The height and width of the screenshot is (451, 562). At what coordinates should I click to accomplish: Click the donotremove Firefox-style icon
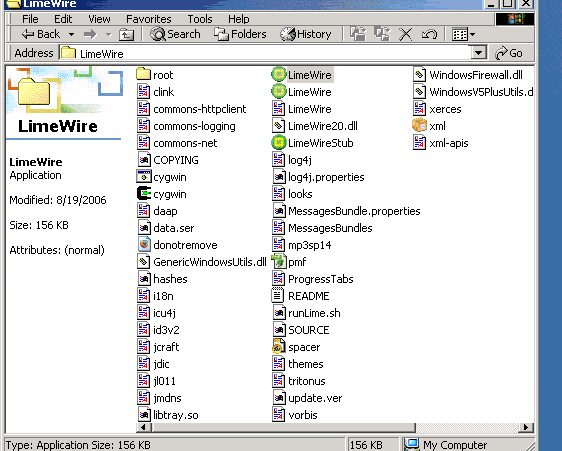(144, 245)
